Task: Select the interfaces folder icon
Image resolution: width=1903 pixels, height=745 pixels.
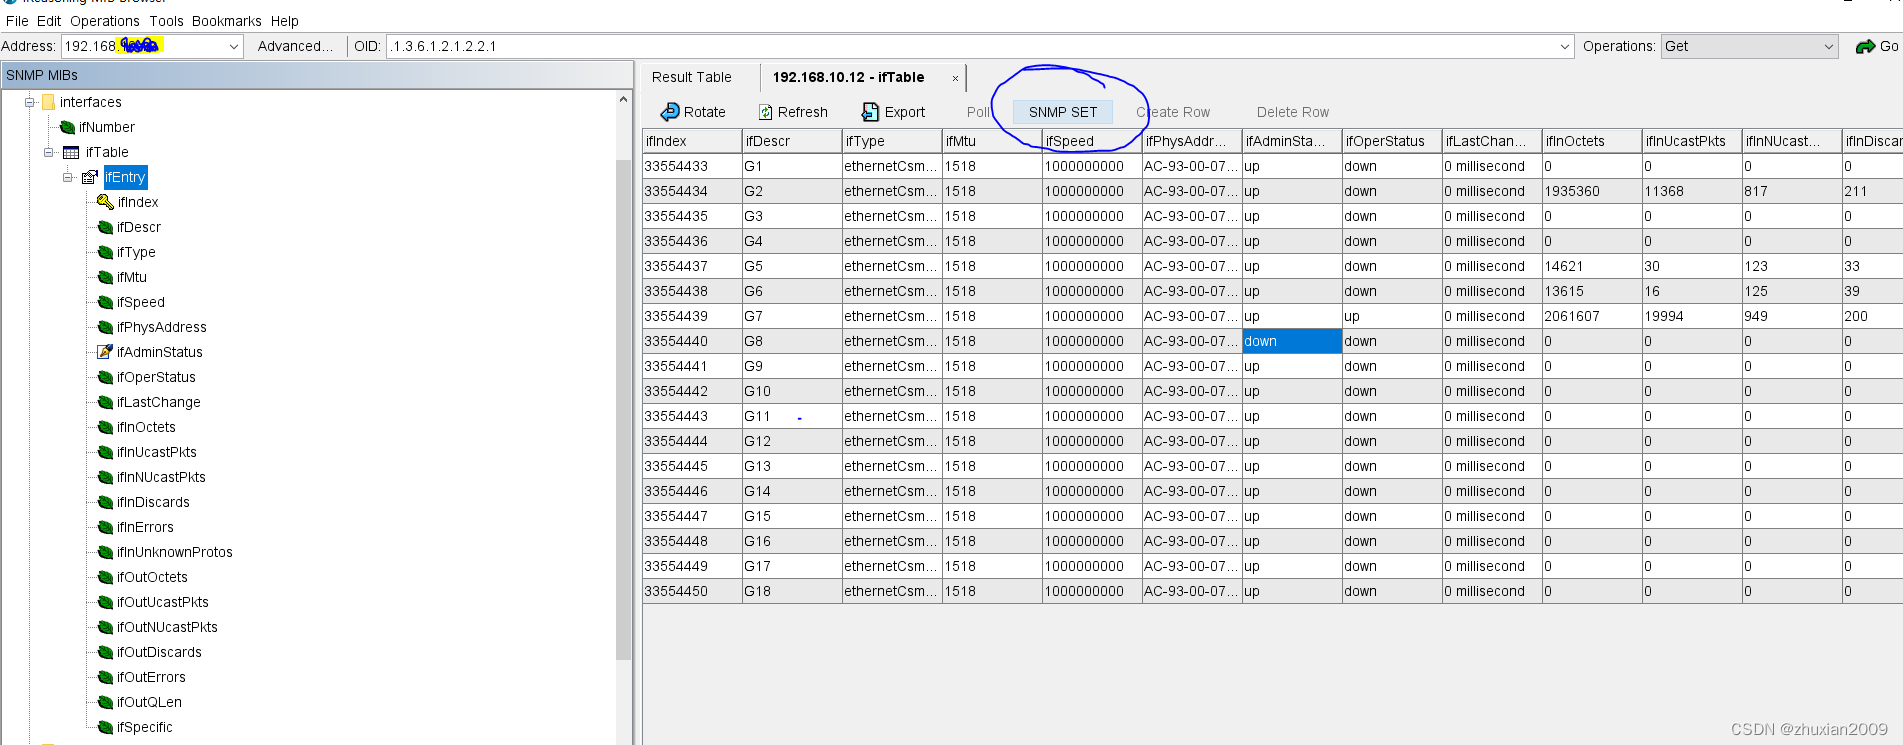Action: tap(48, 102)
